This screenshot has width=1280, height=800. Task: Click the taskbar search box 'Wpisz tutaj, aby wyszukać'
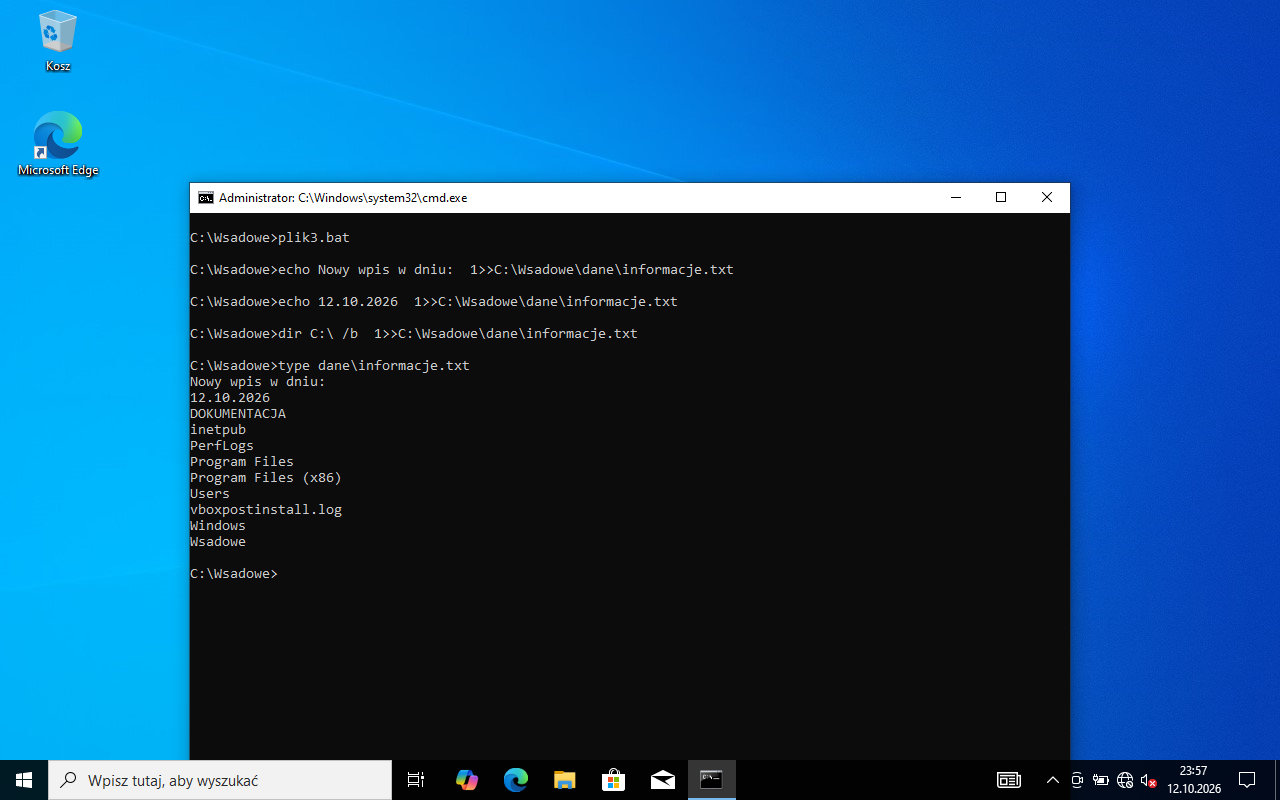pos(220,780)
